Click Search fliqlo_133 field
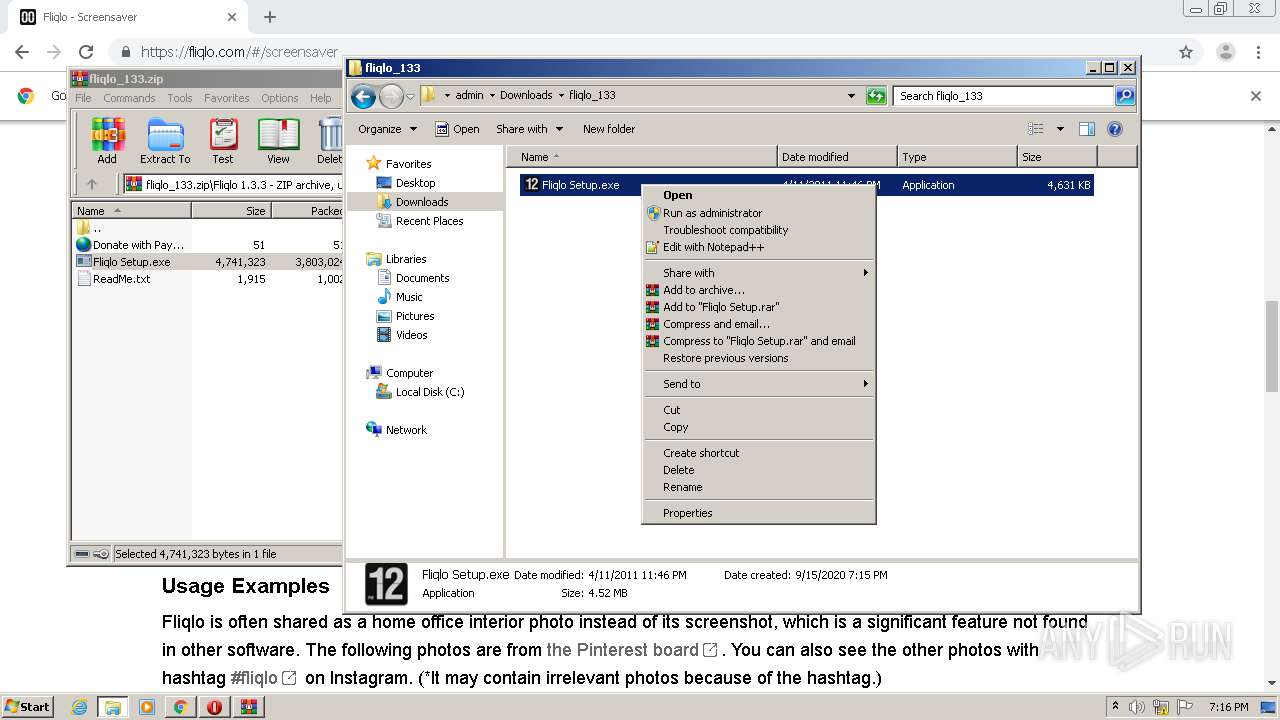Image resolution: width=1280 pixels, height=720 pixels. point(1003,96)
